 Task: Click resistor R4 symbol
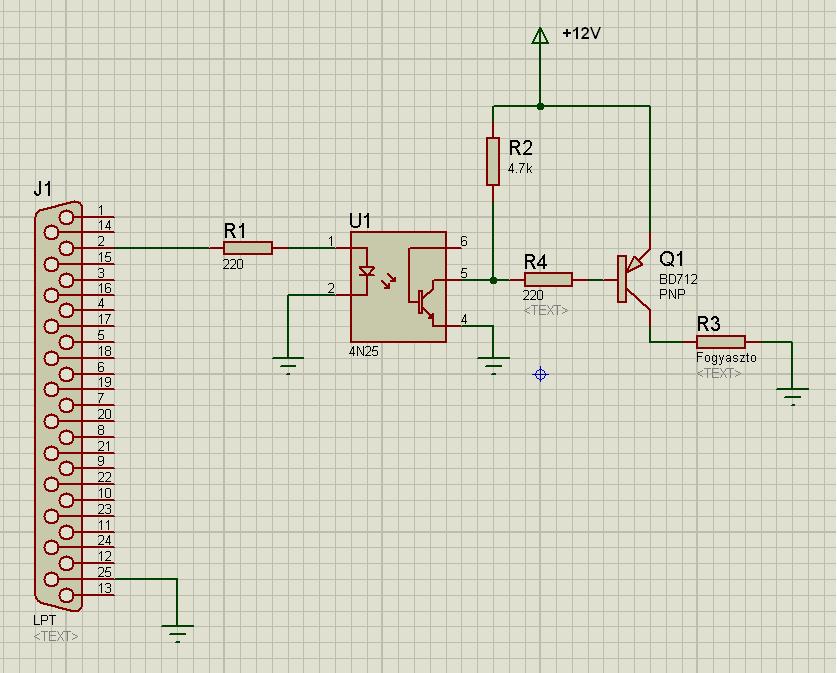[x=548, y=280]
